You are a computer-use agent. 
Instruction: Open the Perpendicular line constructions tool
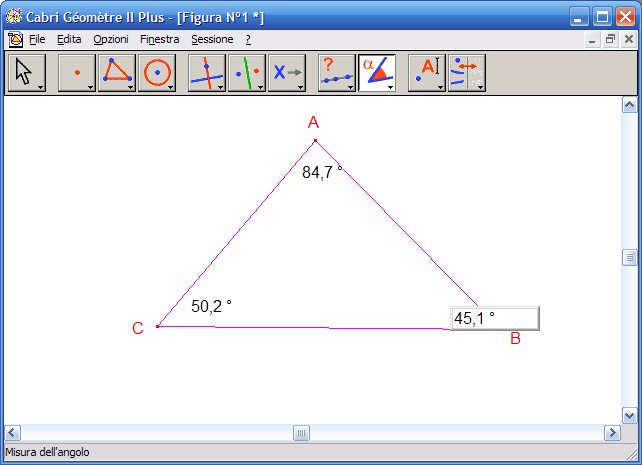click(x=207, y=73)
